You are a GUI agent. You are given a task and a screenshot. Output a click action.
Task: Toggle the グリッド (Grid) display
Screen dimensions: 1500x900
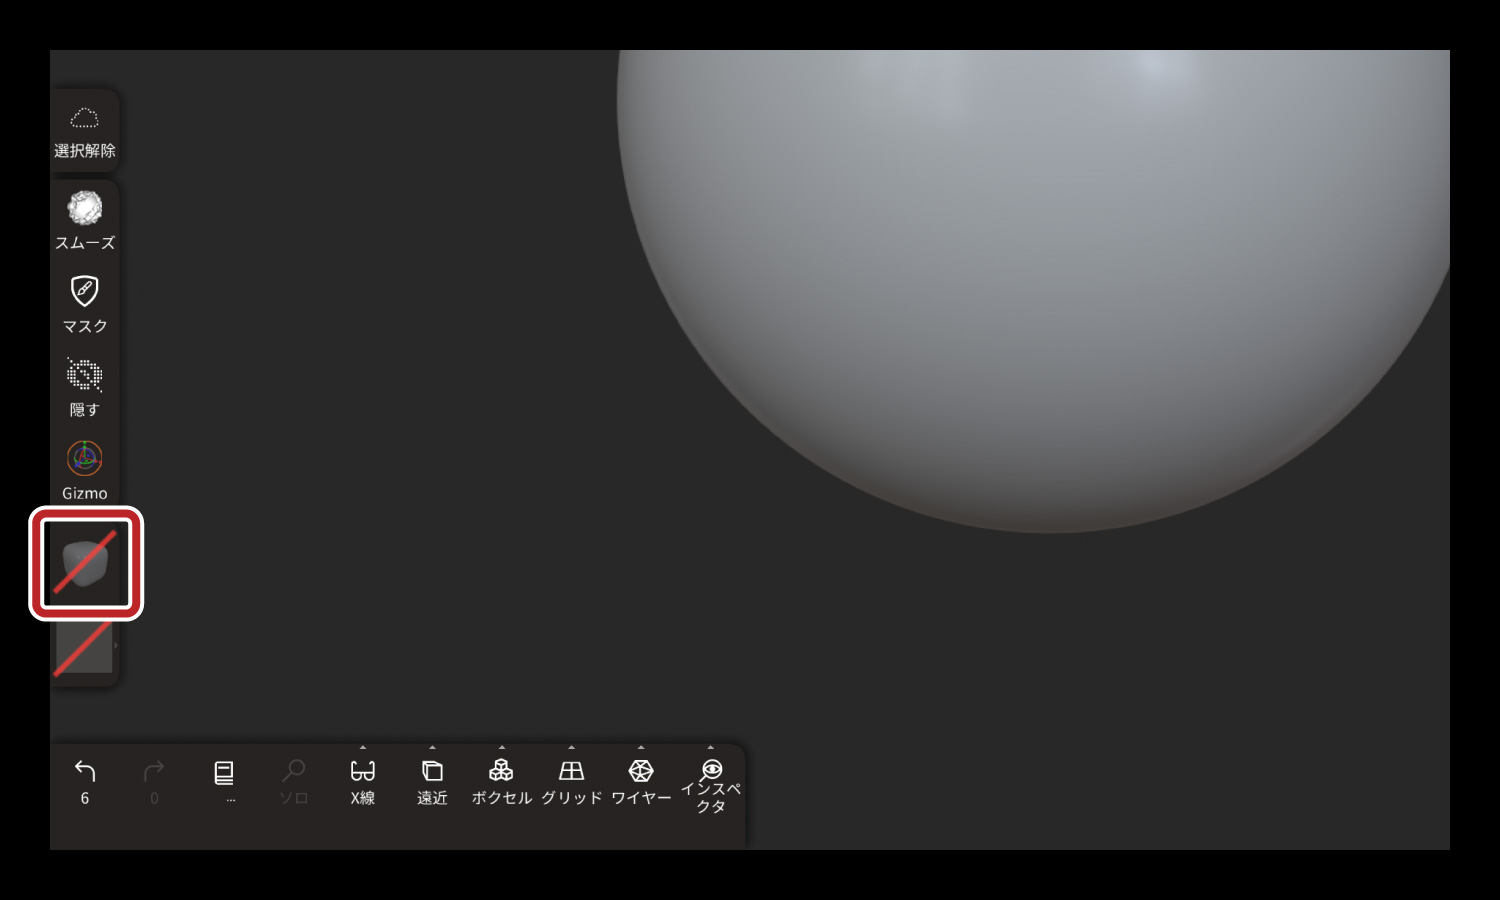pos(571,772)
